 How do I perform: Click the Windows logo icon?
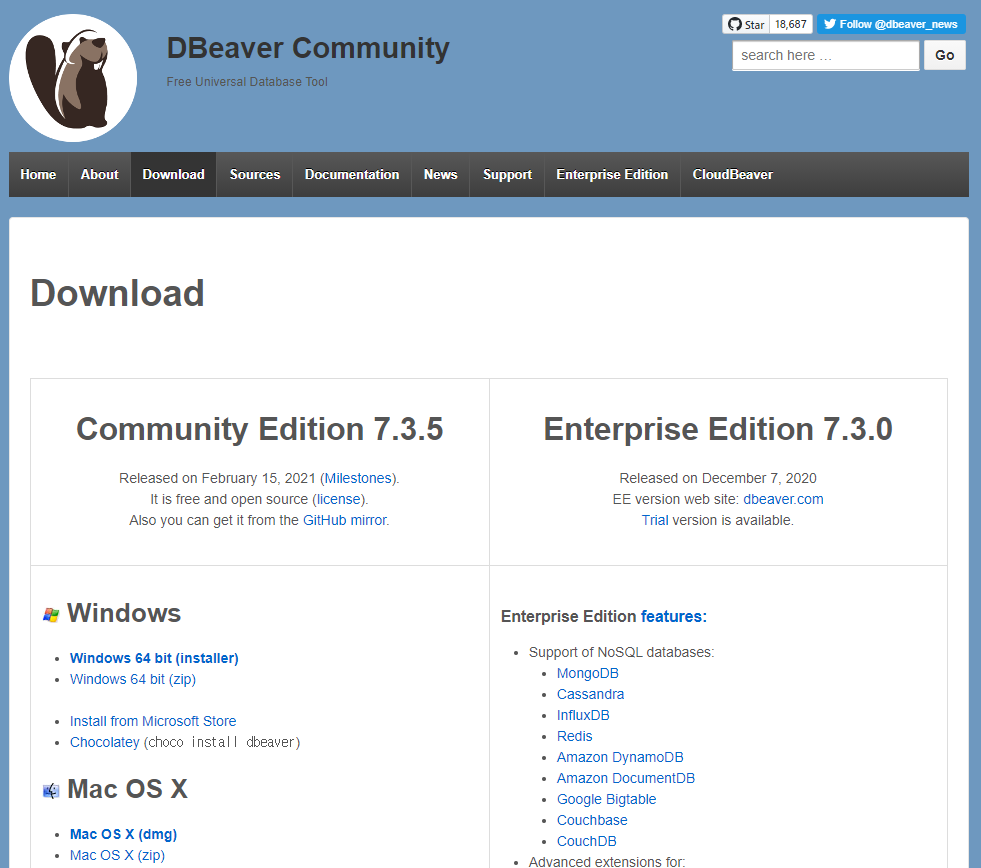coord(51,615)
